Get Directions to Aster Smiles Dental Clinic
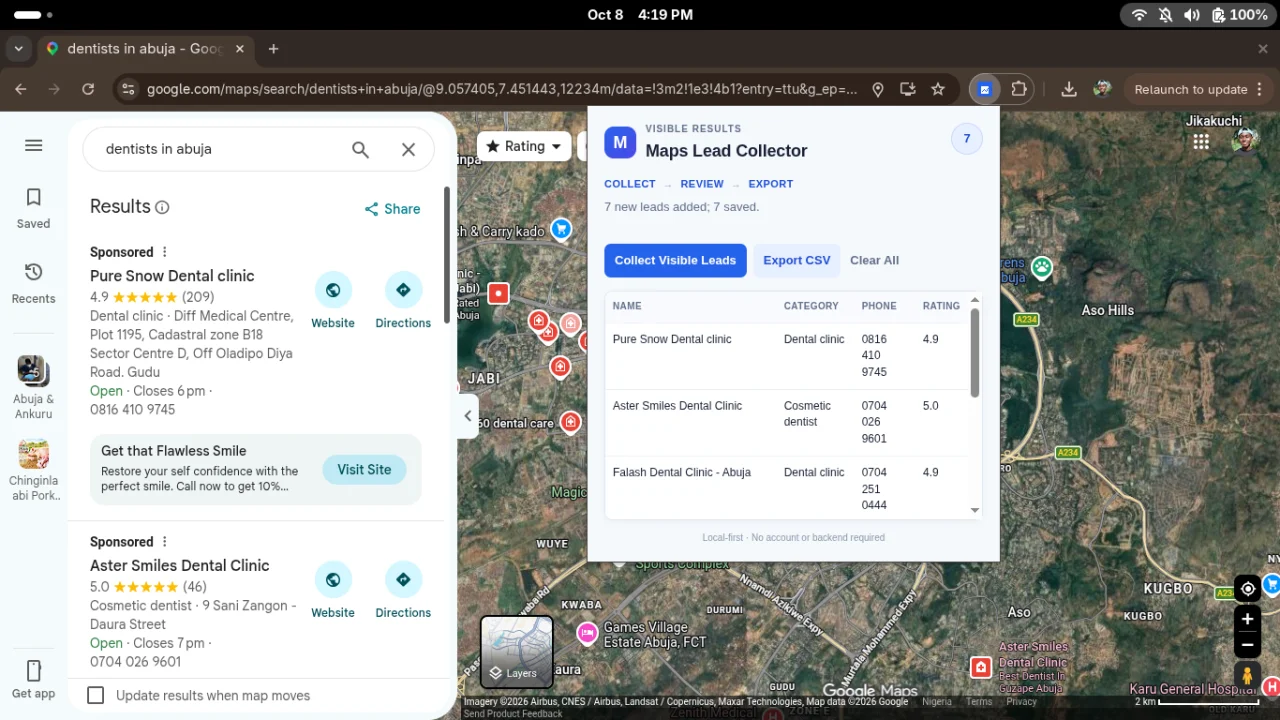Viewport: 1280px width, 720px height. (x=403, y=591)
